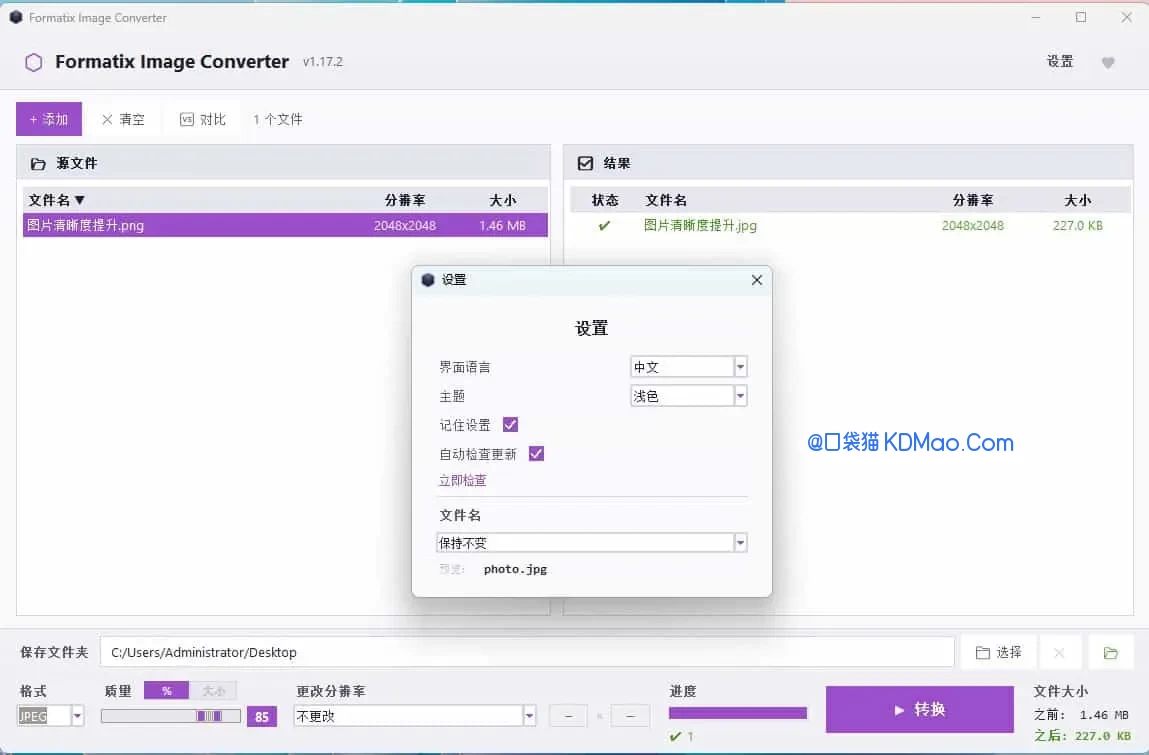Open 设置 in the top header
This screenshot has width=1149, height=755.
click(1060, 62)
